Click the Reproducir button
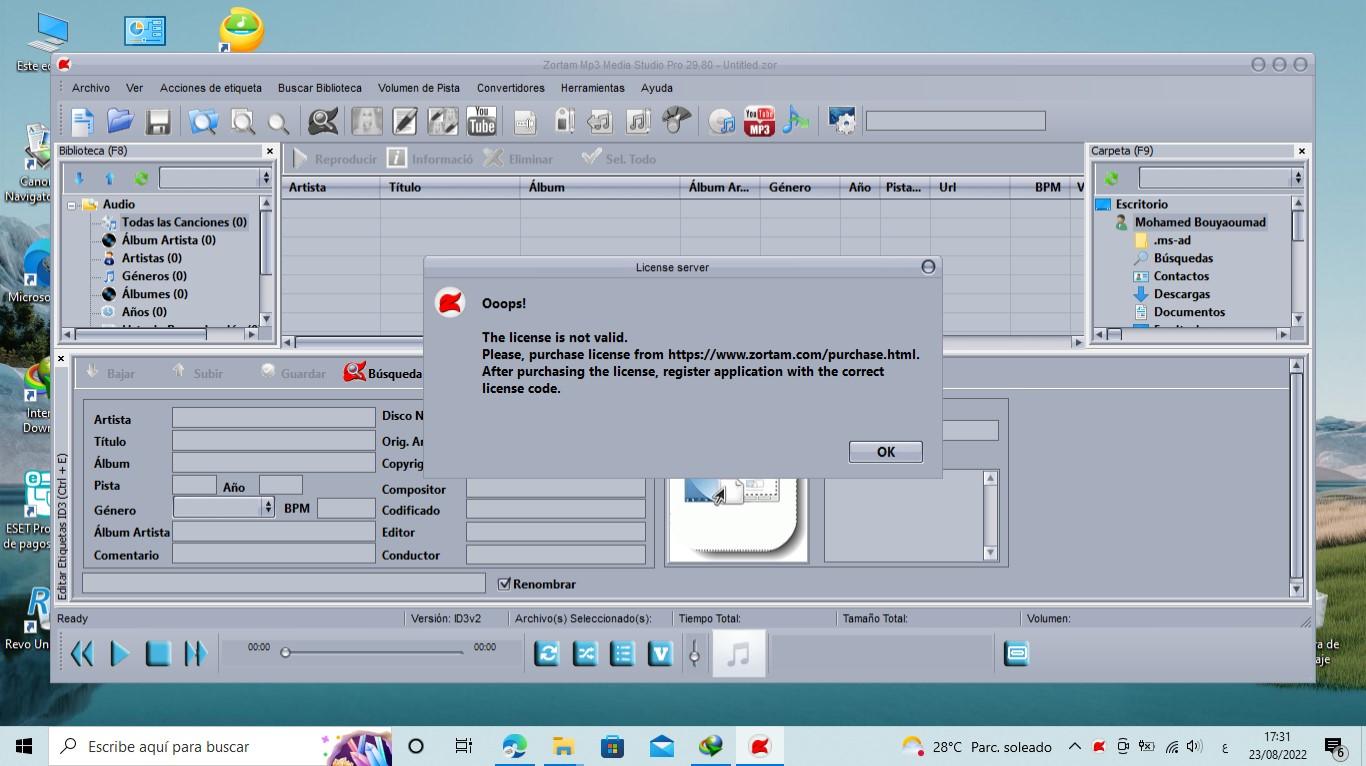Screen dimensions: 1366x766 335,159
